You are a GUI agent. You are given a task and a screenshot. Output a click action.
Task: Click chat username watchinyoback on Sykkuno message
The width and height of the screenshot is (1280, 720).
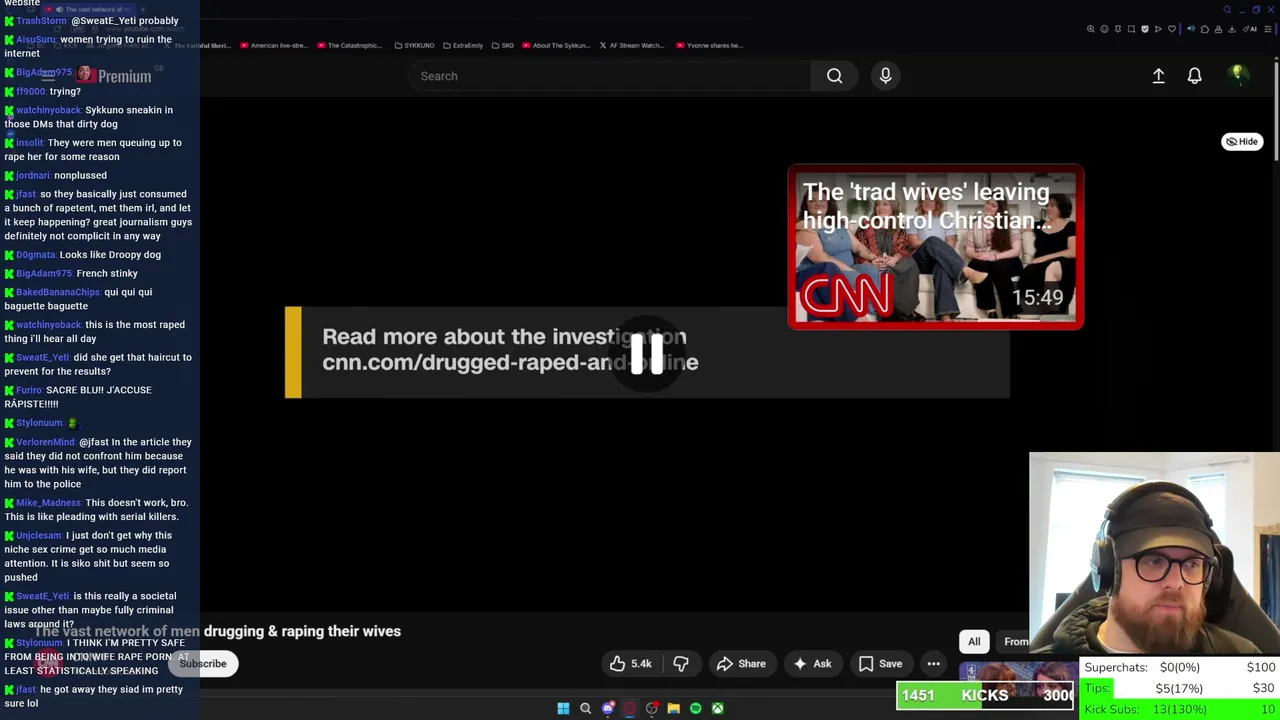click(x=48, y=110)
